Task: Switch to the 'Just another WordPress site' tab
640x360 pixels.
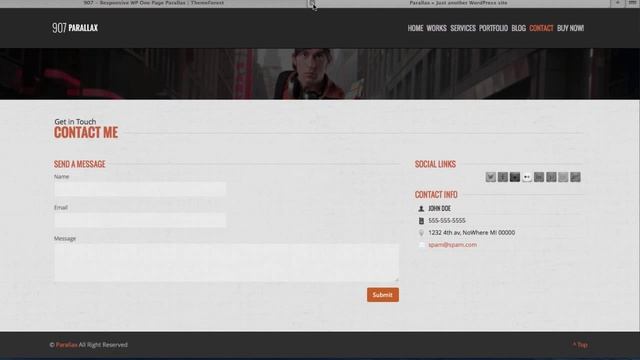Action: [458, 3]
